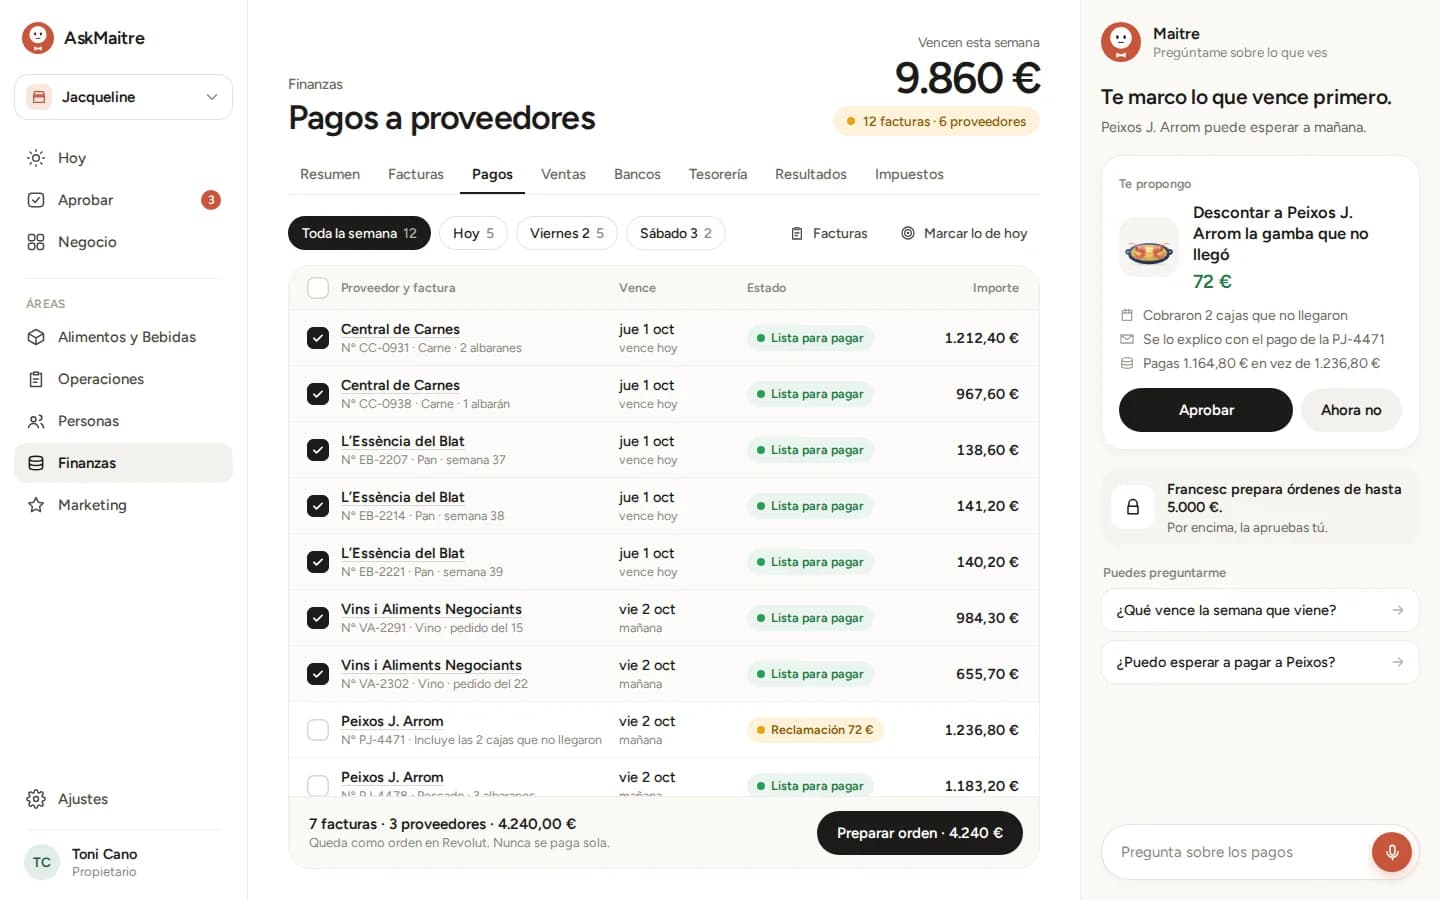The height and width of the screenshot is (900, 1440).
Task: Click the Hoy sun icon in the sidebar
Action: (x=36, y=158)
